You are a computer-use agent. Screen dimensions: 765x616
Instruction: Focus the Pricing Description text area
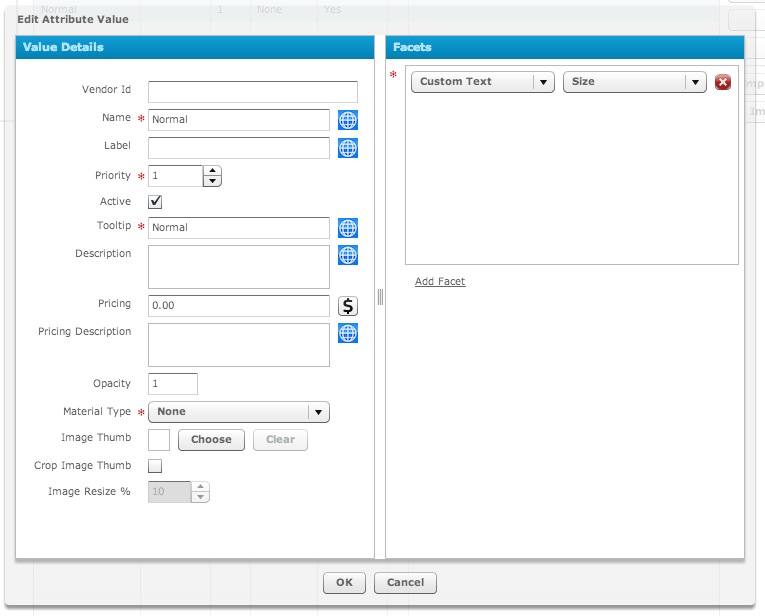click(239, 345)
